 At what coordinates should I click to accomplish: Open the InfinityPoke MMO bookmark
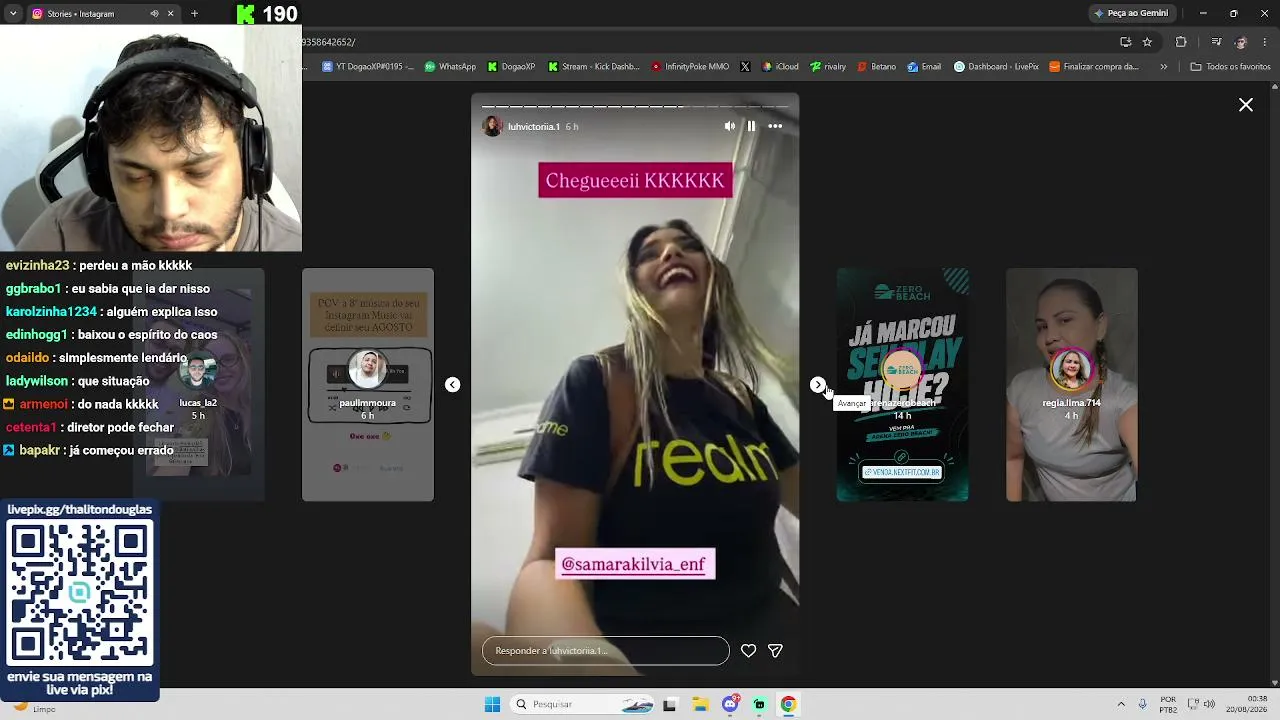click(x=690, y=67)
